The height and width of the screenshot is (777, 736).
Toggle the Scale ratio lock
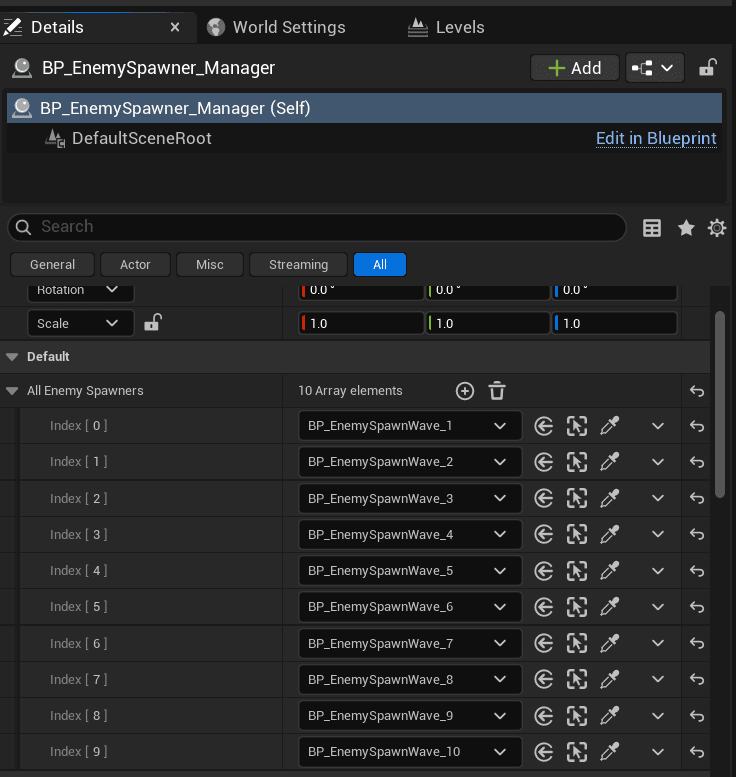[x=153, y=323]
